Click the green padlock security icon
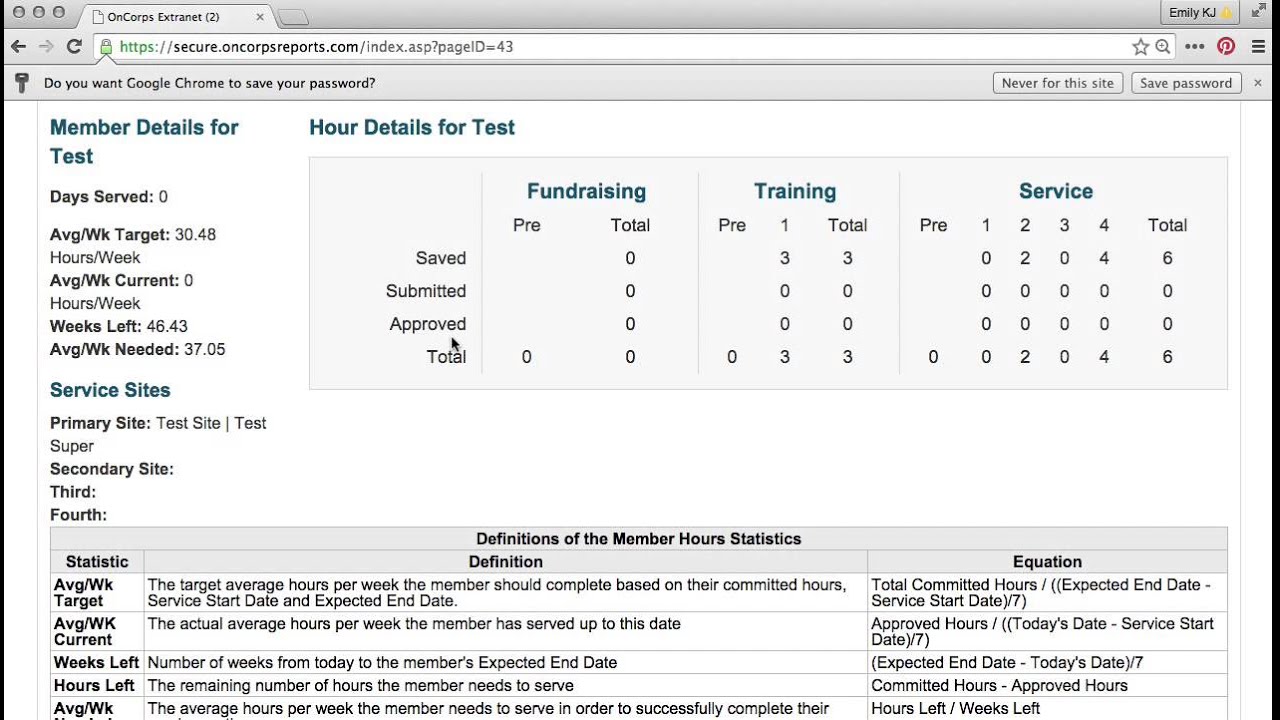 [106, 47]
